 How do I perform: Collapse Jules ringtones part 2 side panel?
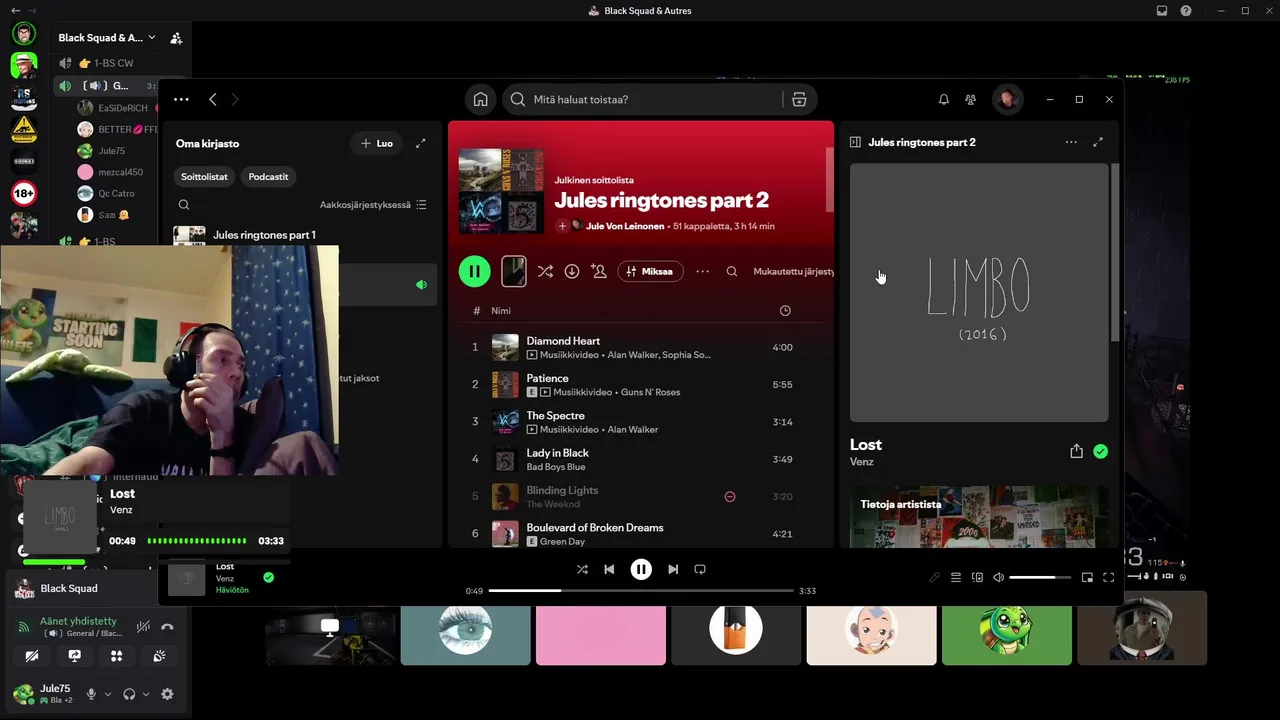tap(855, 142)
